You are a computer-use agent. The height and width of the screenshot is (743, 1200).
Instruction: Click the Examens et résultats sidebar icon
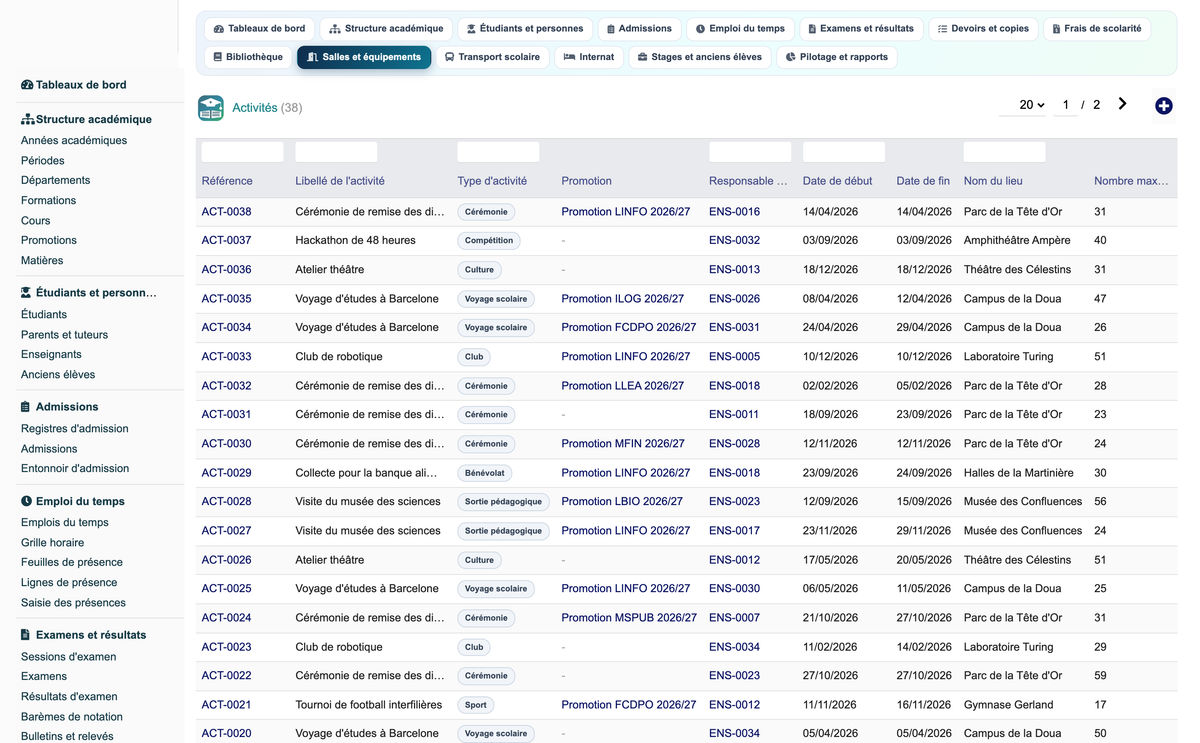pos(26,635)
